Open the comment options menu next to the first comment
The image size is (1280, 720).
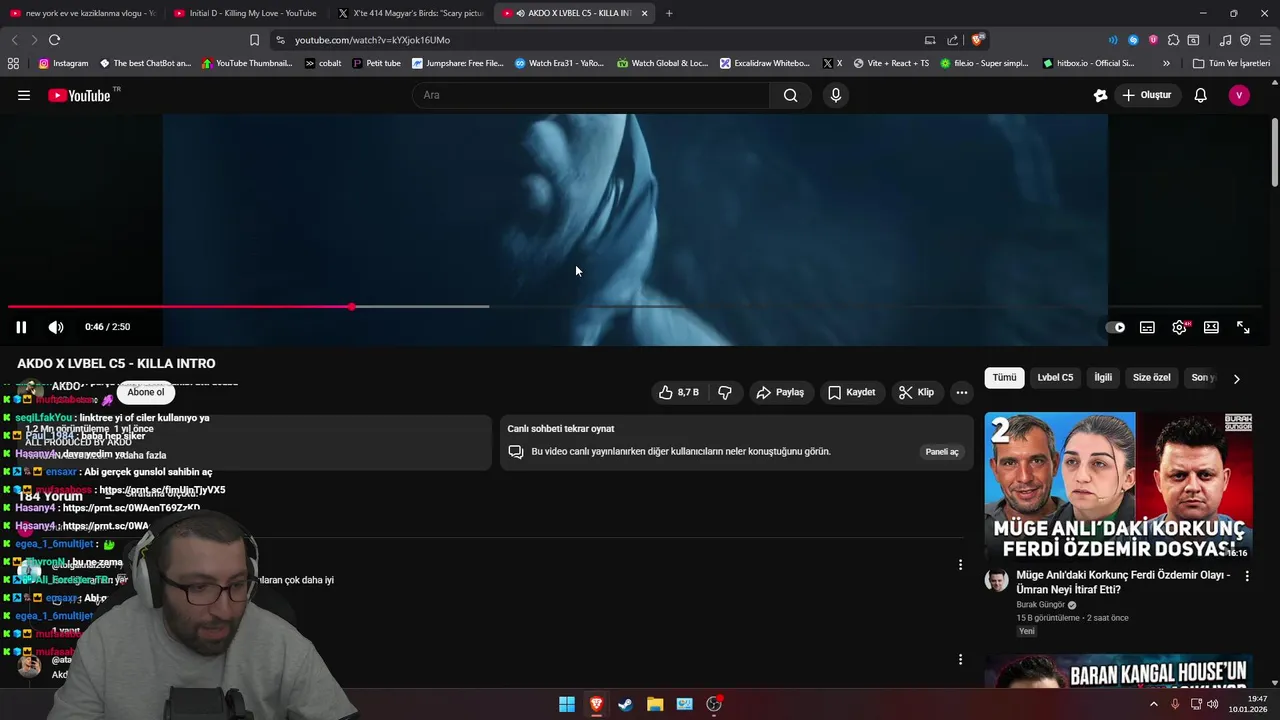coord(960,565)
